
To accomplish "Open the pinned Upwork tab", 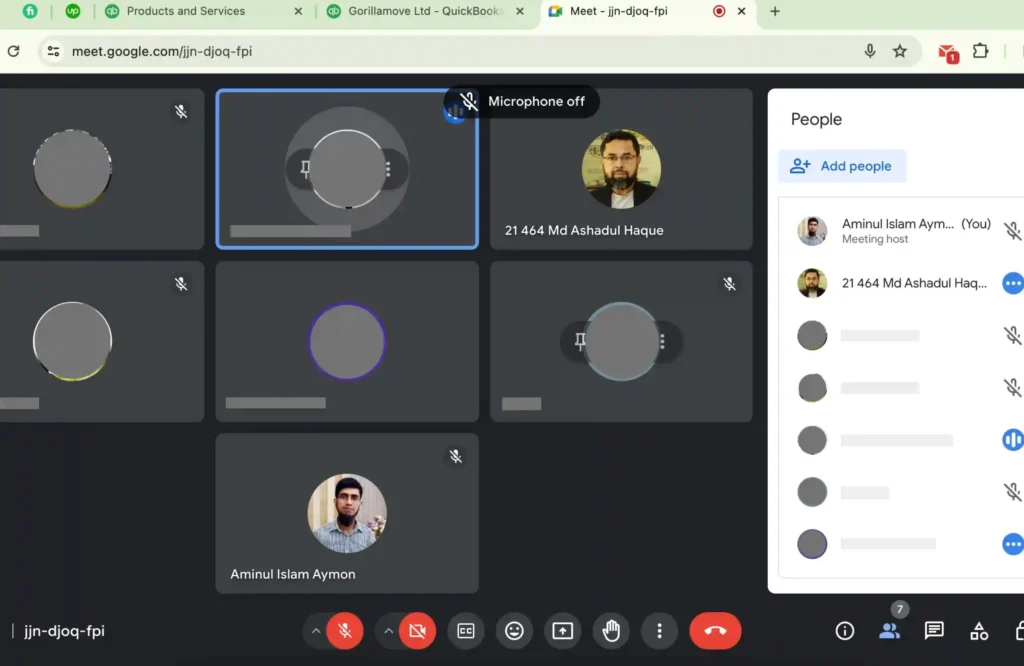I will click(72, 11).
